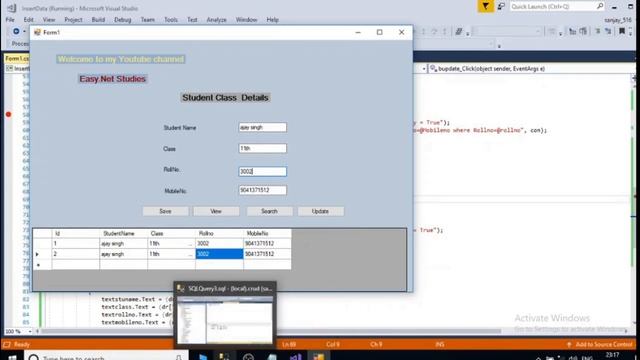
Task: Select the highlighted 3002 cell in row 2
Action: point(219,254)
